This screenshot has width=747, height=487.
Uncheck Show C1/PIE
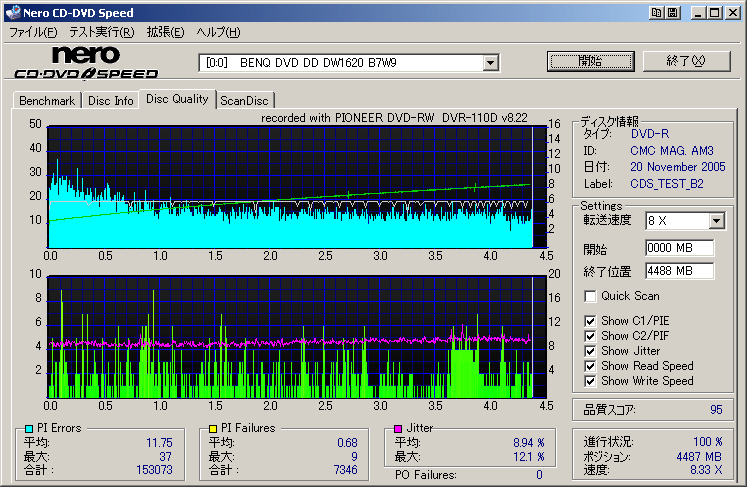(x=590, y=321)
